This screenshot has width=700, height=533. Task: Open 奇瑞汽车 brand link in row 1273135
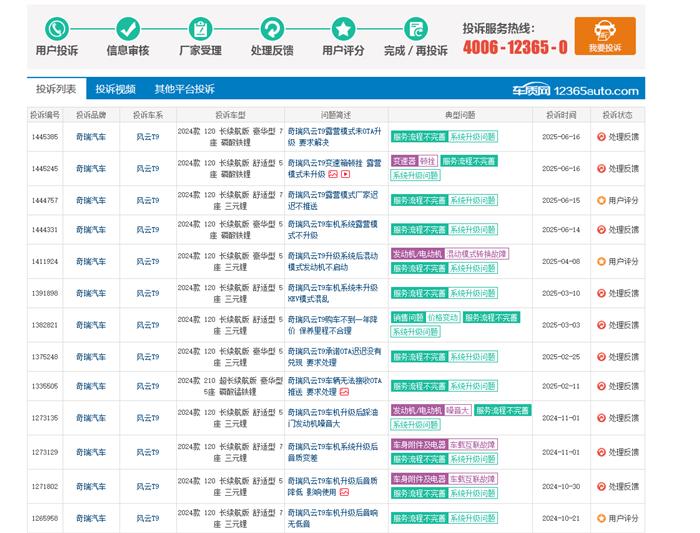click(x=91, y=418)
